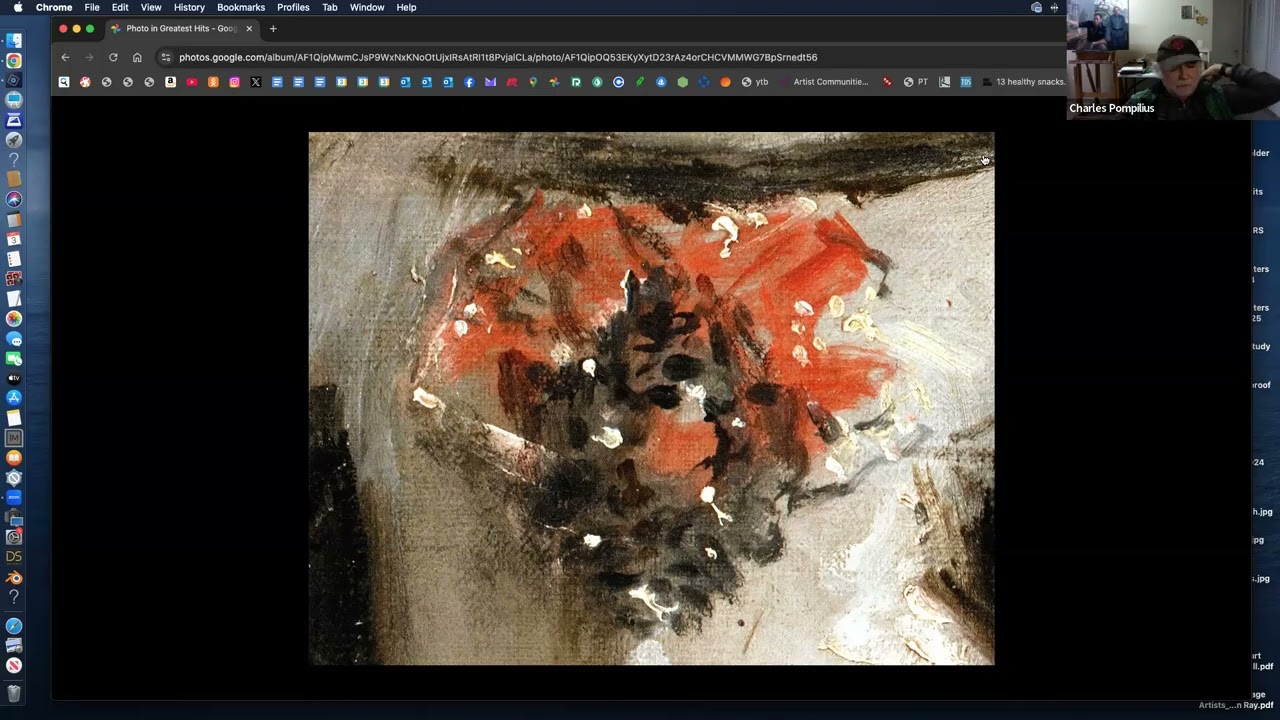Open Blender from the Dock
The height and width of the screenshot is (720, 1280).
14,577
